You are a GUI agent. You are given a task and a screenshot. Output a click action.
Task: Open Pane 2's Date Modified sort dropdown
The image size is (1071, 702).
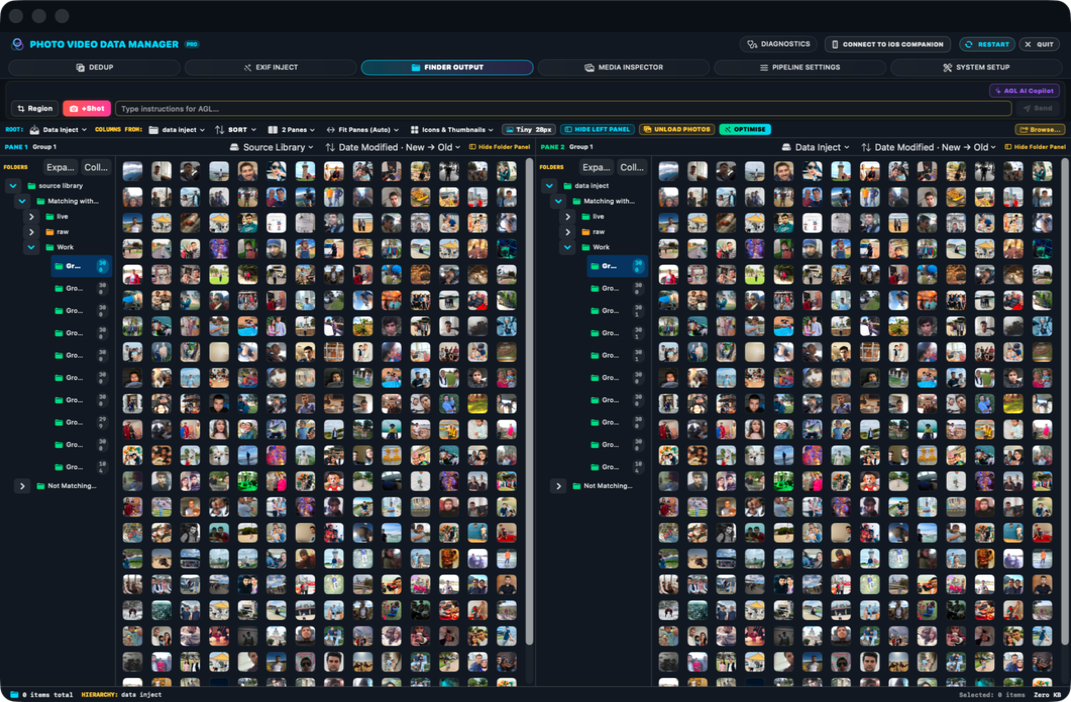(928, 147)
